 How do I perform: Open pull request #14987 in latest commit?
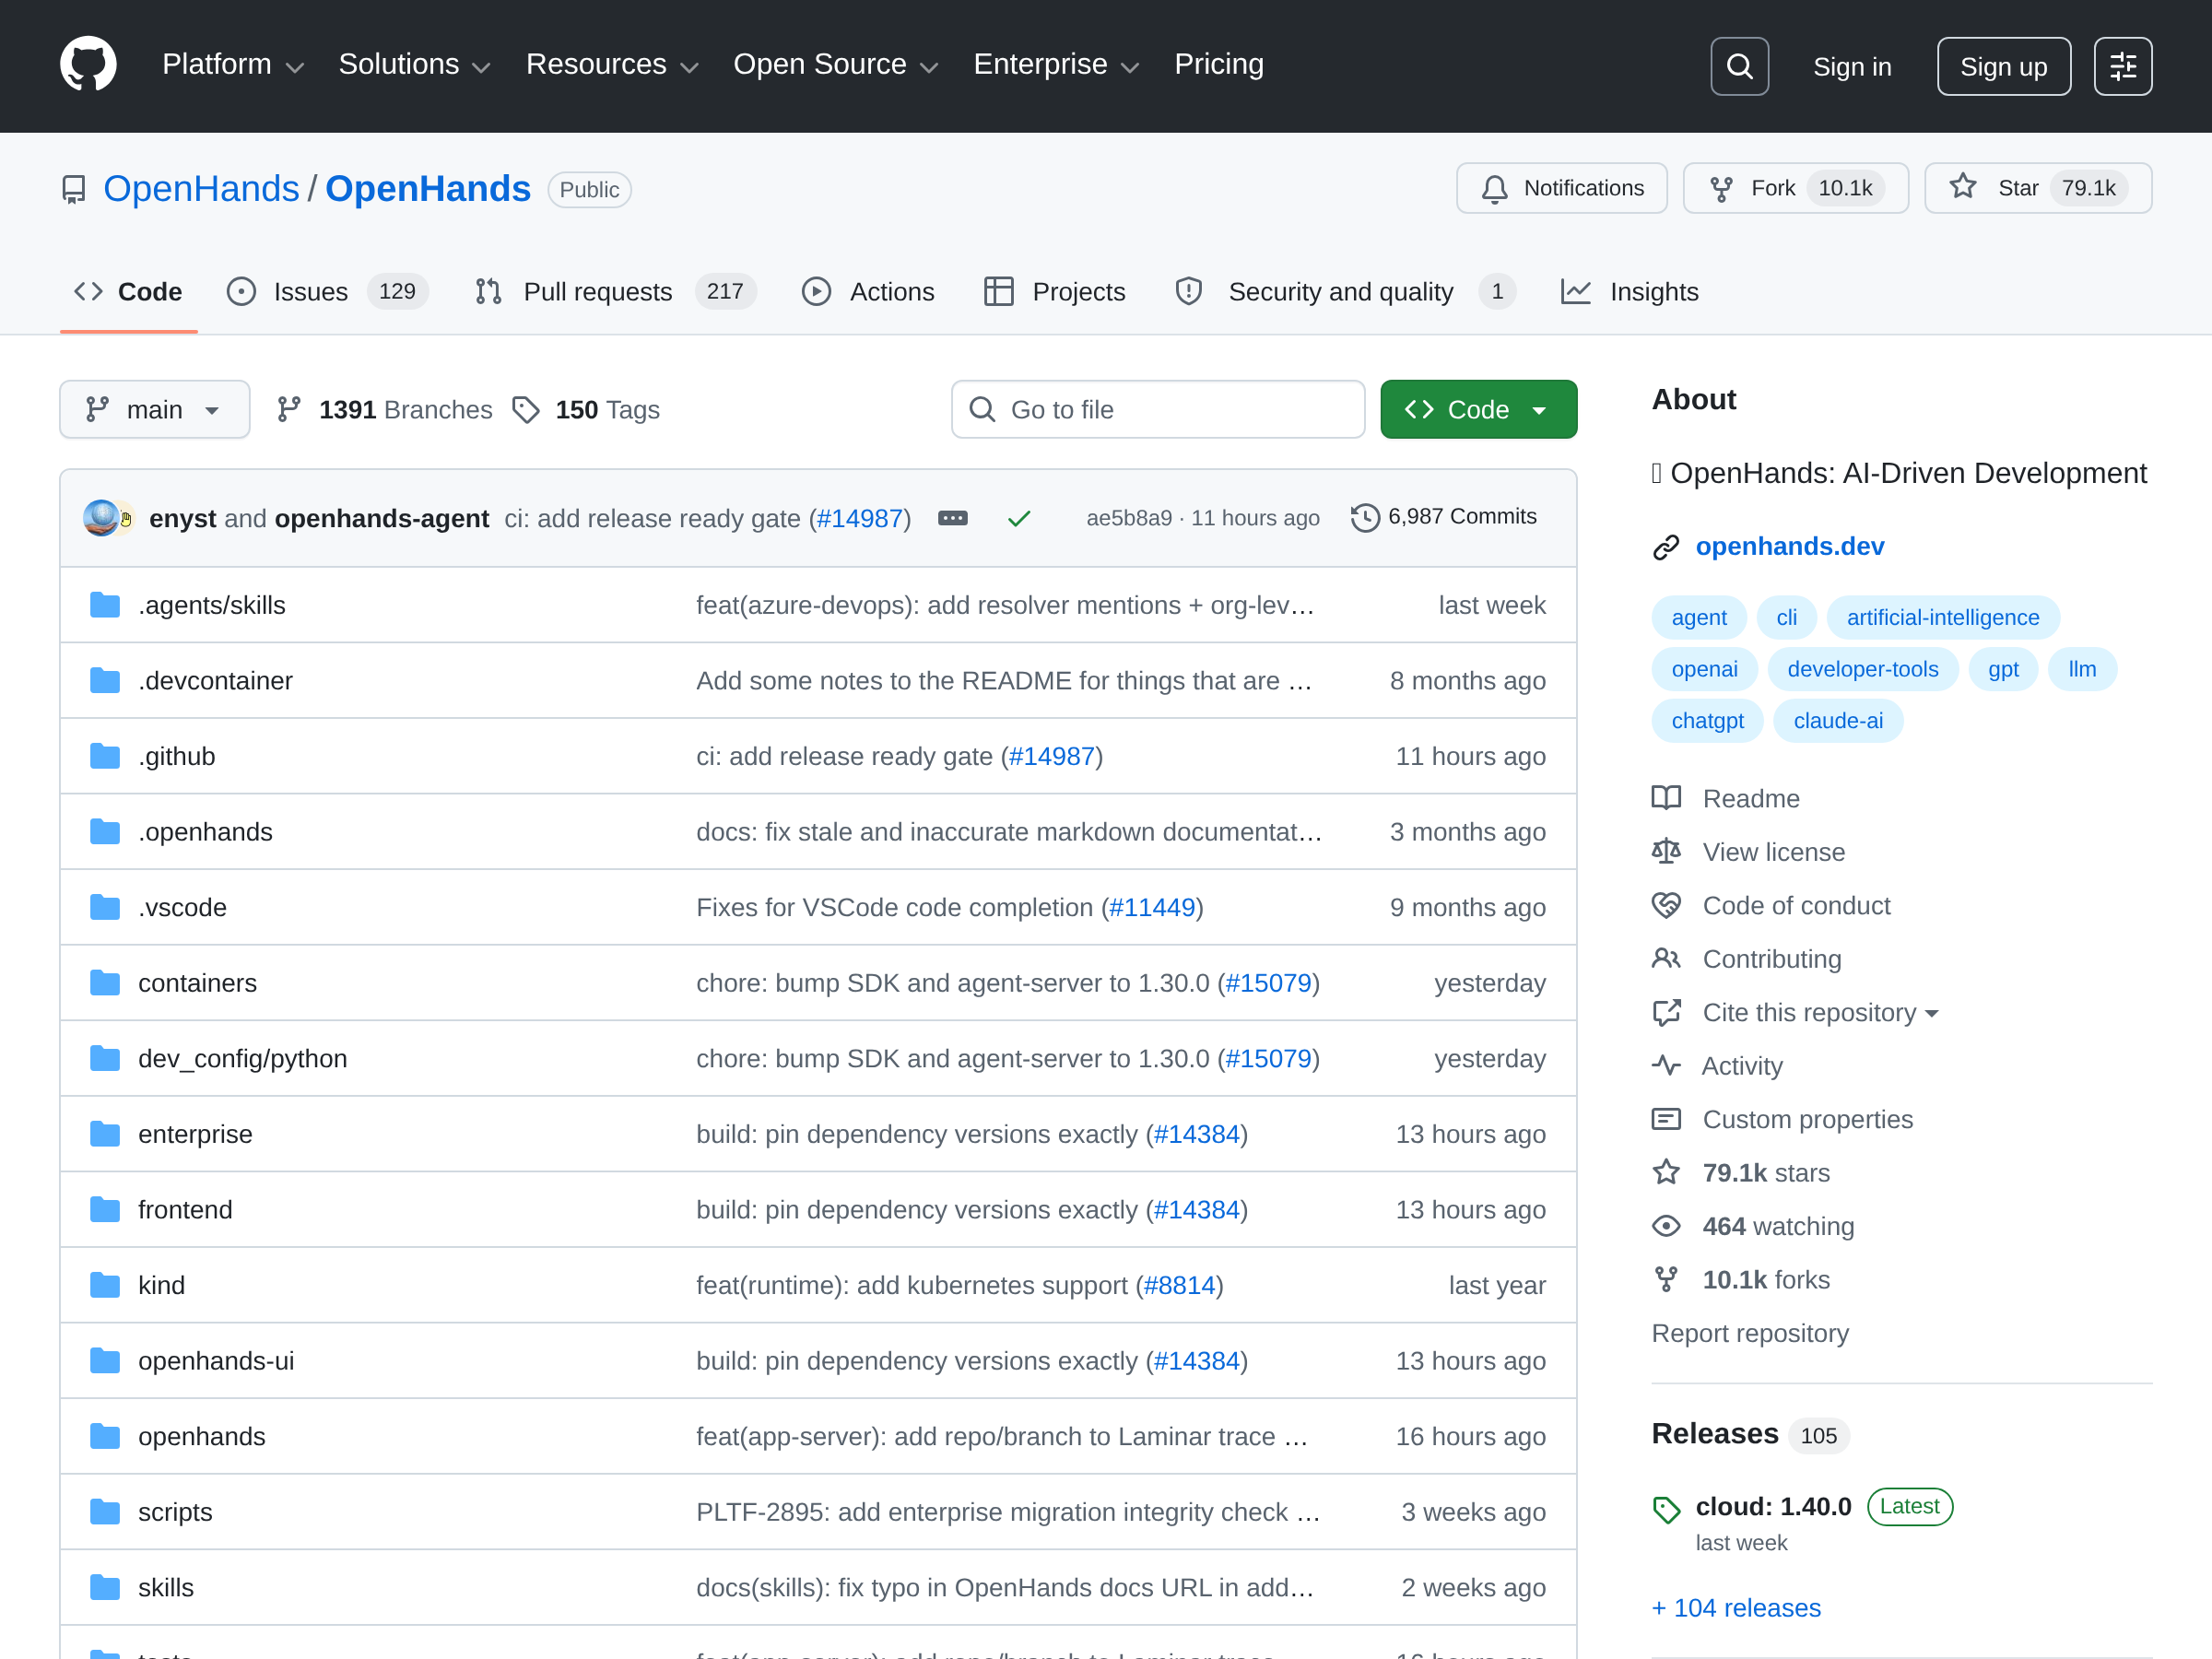[859, 518]
